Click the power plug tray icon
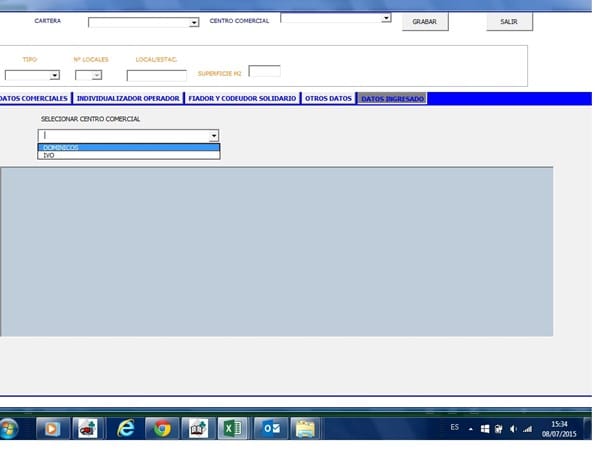600x450 pixels. tap(499, 429)
